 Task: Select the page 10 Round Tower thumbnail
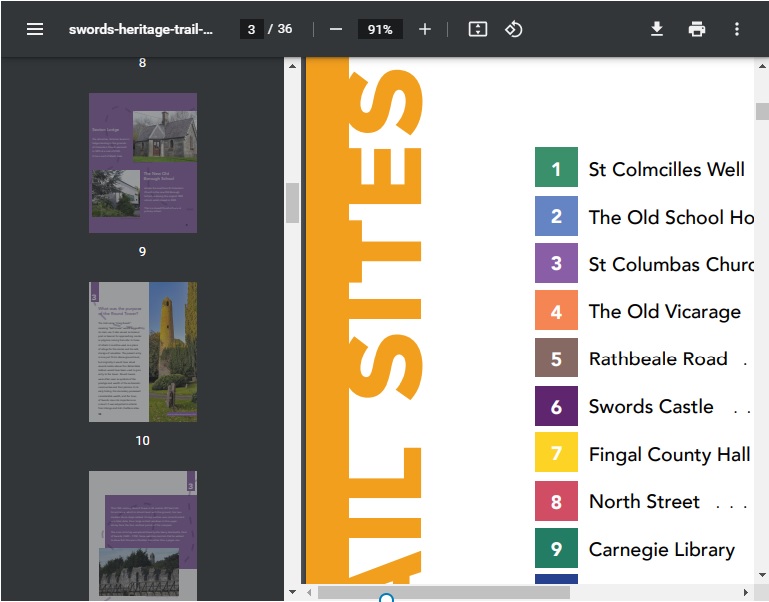tap(143, 351)
